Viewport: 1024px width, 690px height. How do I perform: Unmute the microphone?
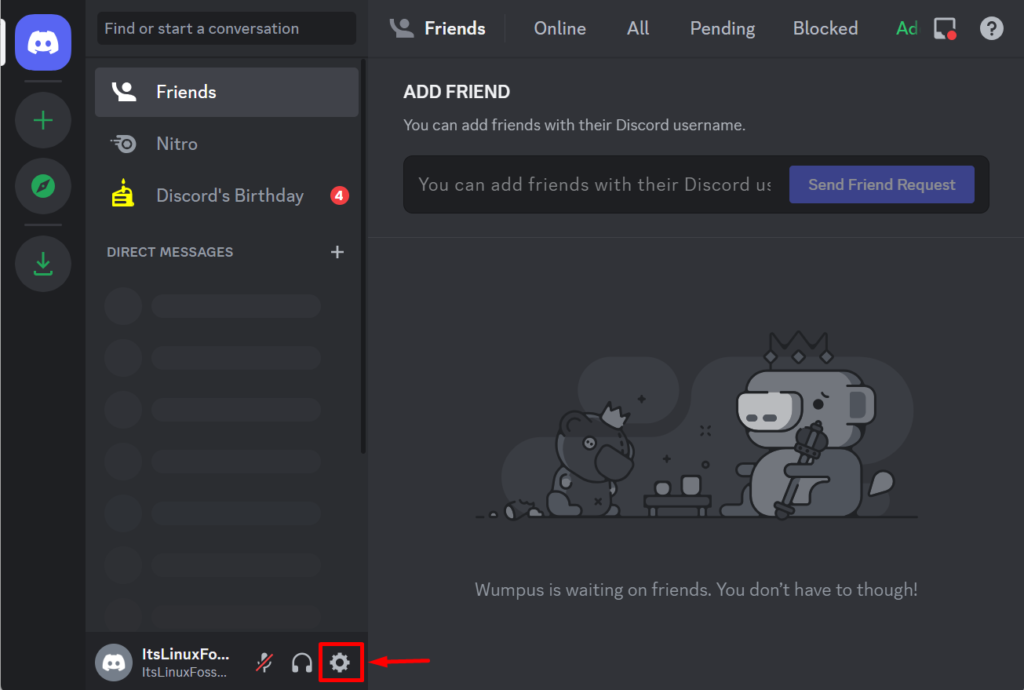point(264,663)
